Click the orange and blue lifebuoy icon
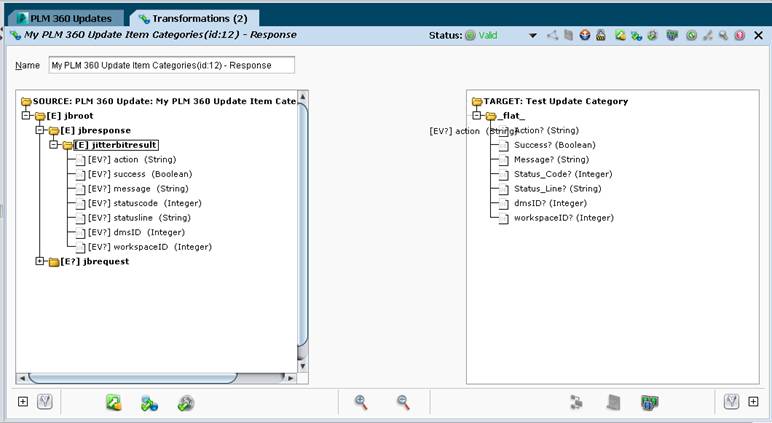The height and width of the screenshot is (423, 772). (584, 35)
